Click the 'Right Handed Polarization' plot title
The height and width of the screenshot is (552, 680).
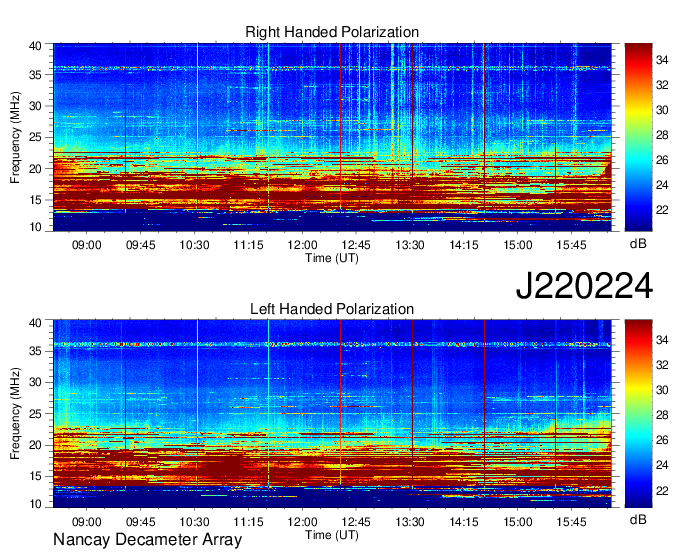332,32
